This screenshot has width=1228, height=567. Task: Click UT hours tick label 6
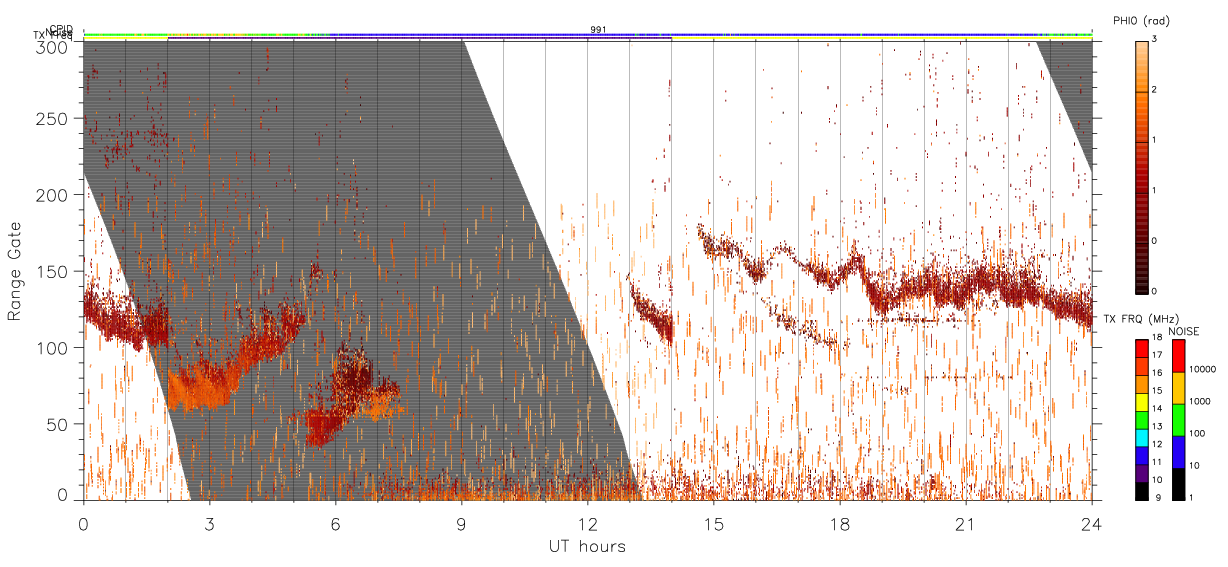(335, 523)
